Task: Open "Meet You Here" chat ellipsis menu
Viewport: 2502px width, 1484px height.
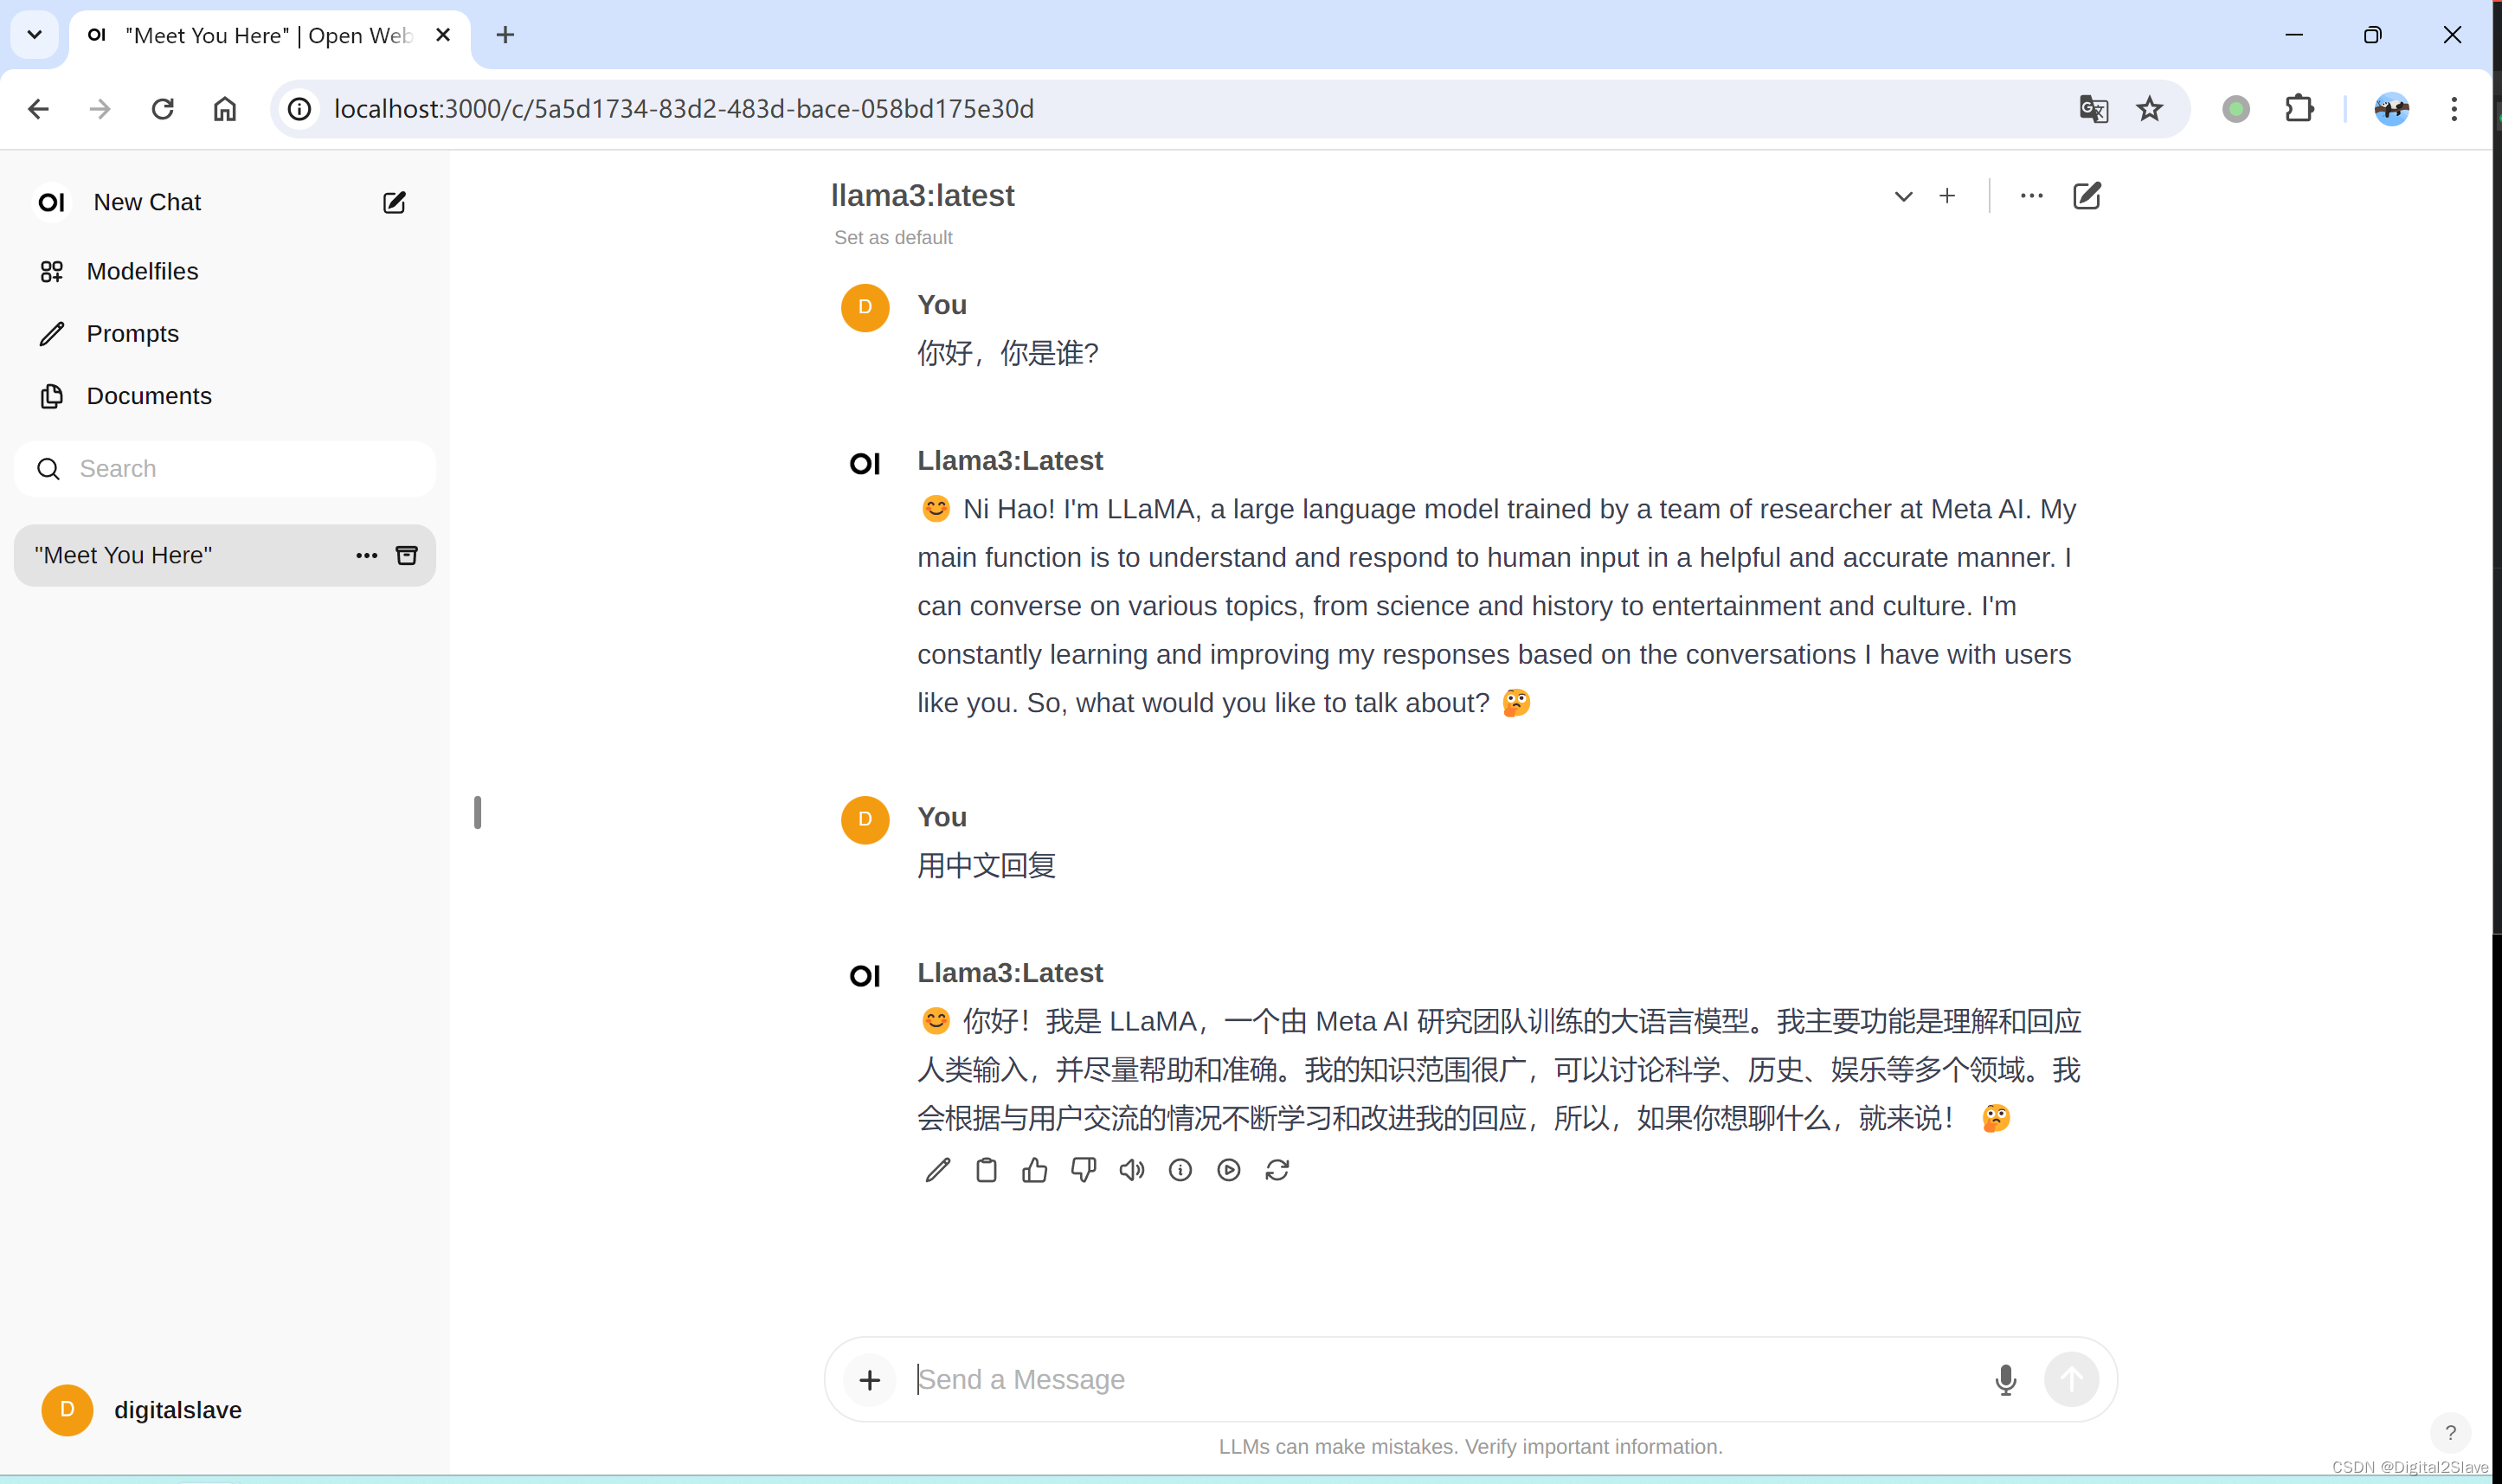Action: (x=366, y=555)
